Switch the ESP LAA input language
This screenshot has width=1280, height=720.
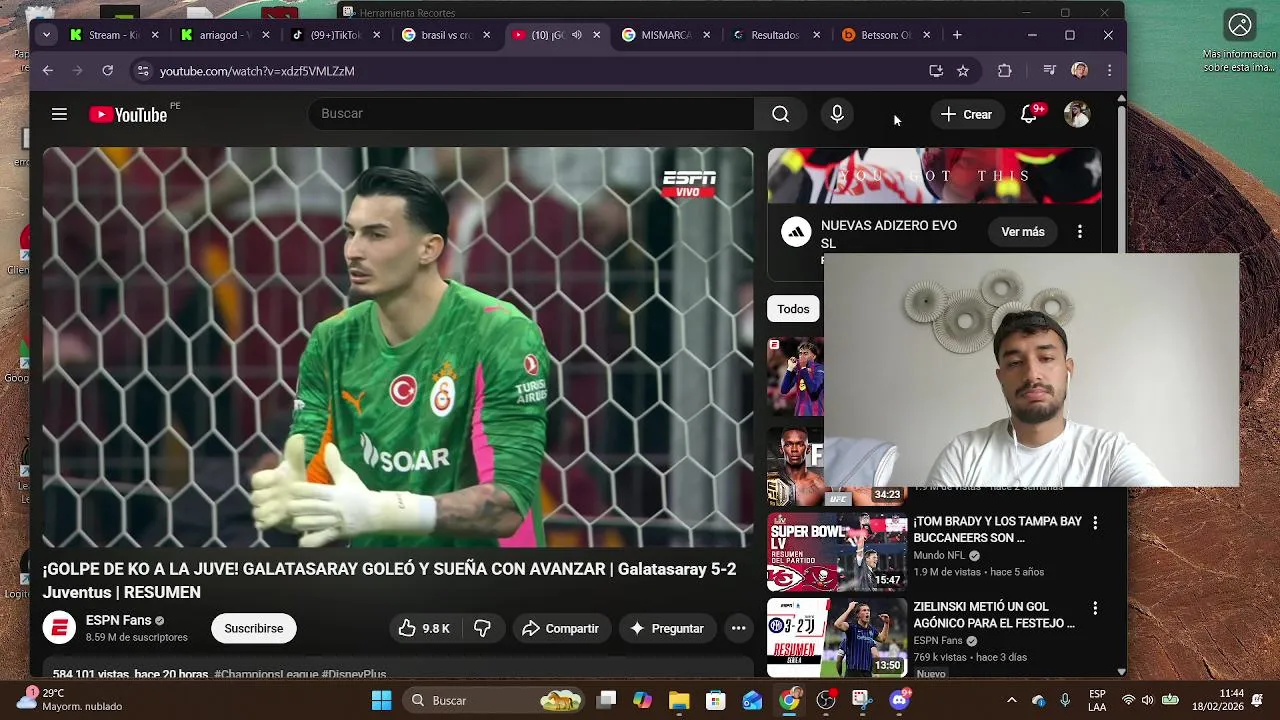[x=1097, y=700]
